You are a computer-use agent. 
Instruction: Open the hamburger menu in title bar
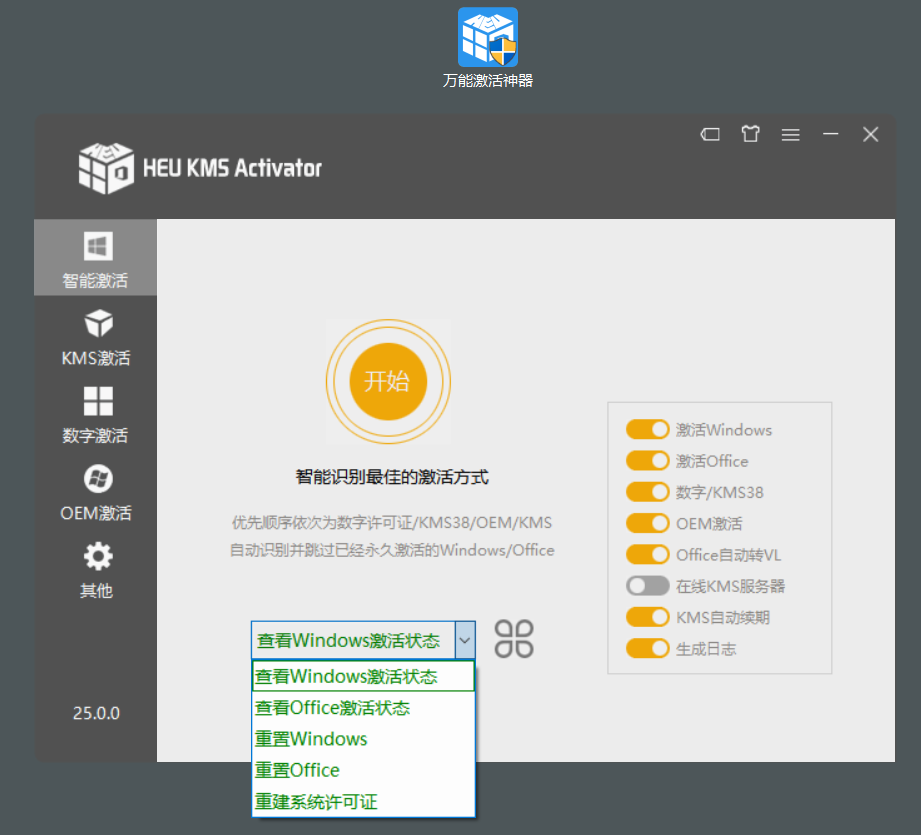click(791, 135)
